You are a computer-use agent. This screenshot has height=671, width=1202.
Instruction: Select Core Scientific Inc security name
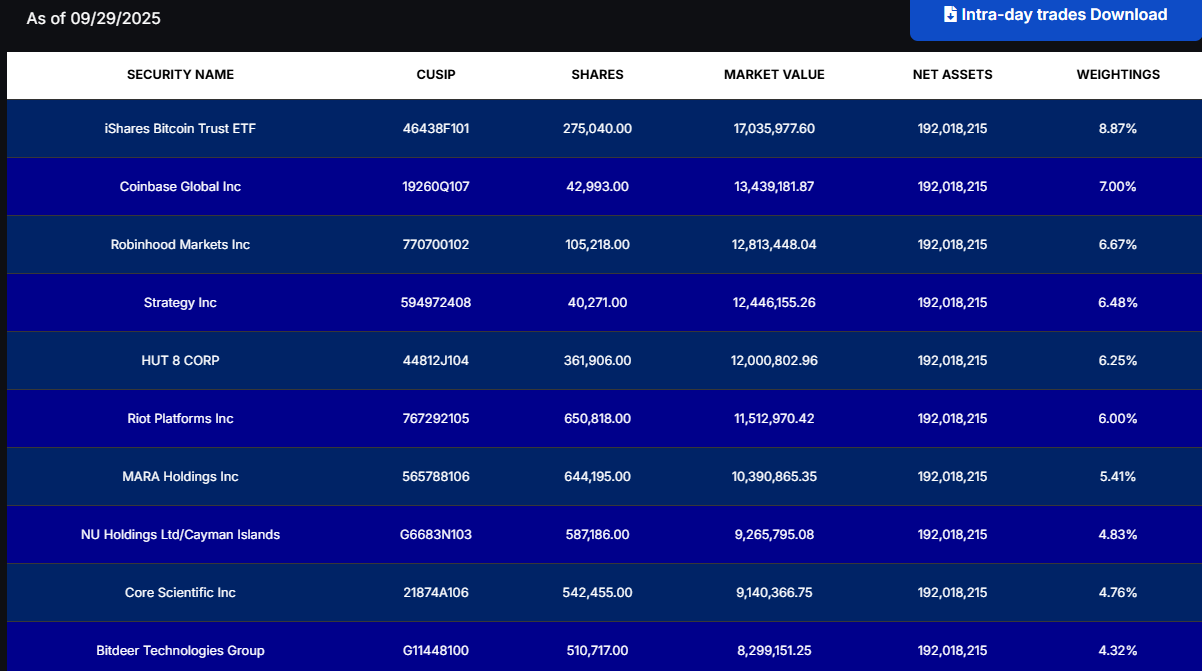[x=180, y=593]
